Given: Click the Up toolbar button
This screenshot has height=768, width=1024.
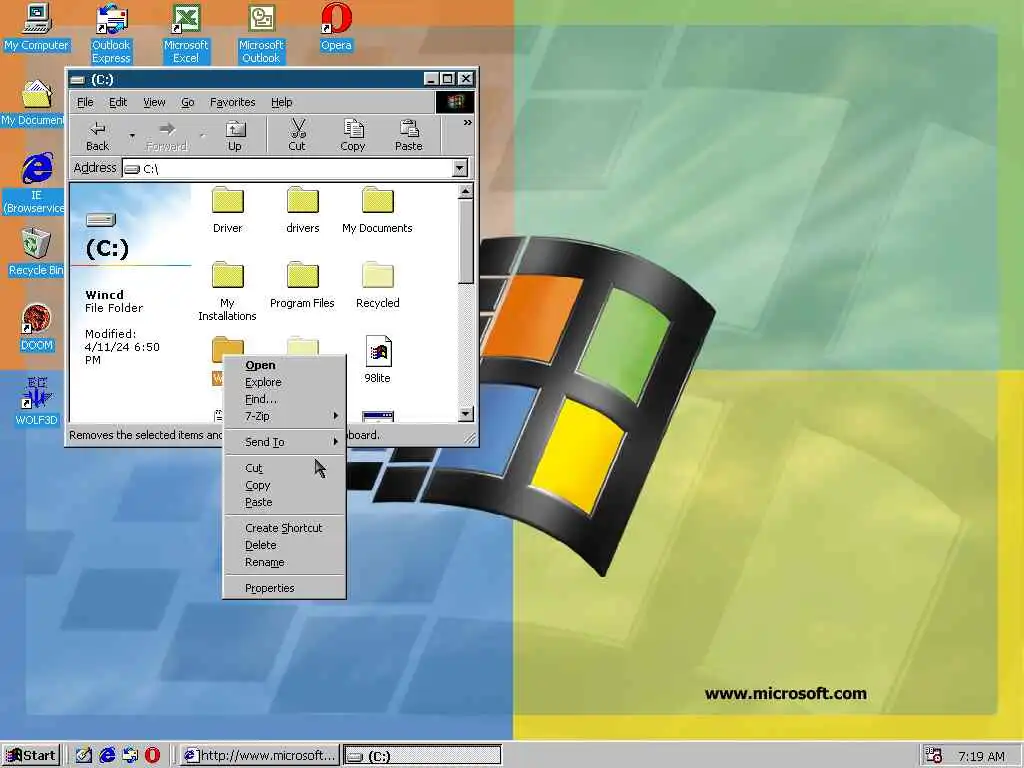Looking at the screenshot, I should pos(234,136).
